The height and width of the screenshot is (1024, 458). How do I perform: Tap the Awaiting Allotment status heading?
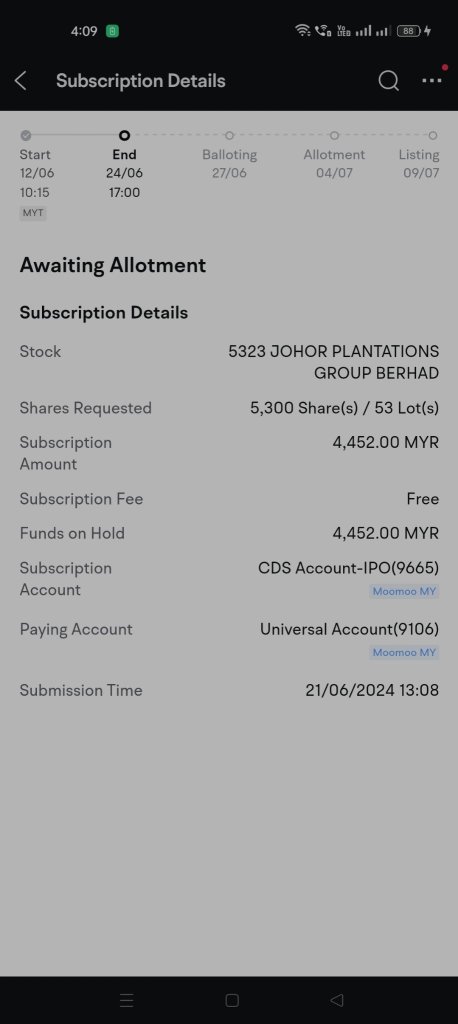pyautogui.click(x=113, y=265)
